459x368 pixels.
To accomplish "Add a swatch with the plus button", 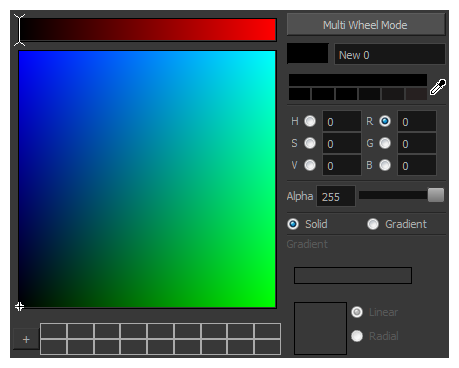I will coord(26,339).
